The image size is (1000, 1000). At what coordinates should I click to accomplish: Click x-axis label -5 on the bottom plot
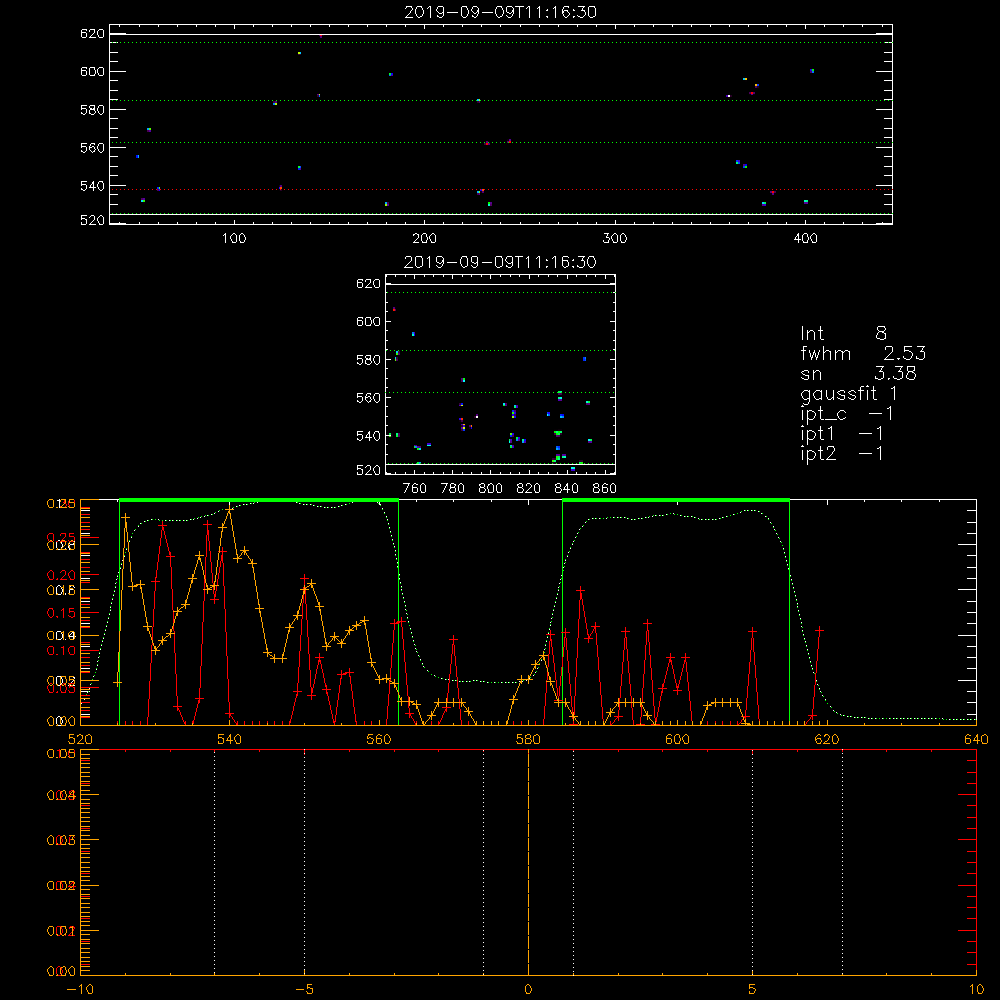pos(304,989)
